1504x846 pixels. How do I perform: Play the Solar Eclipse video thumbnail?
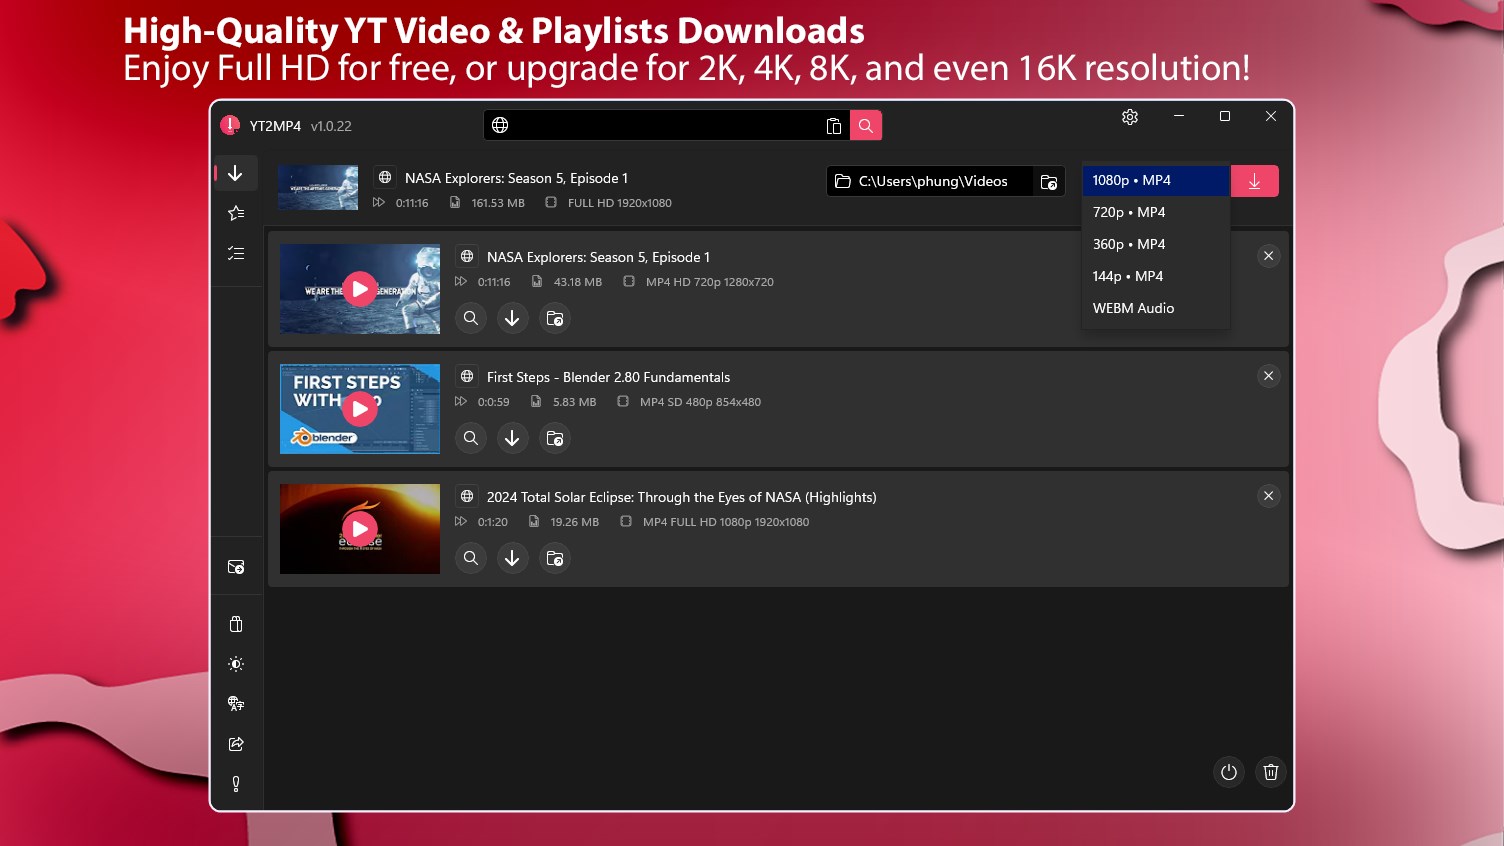point(360,529)
